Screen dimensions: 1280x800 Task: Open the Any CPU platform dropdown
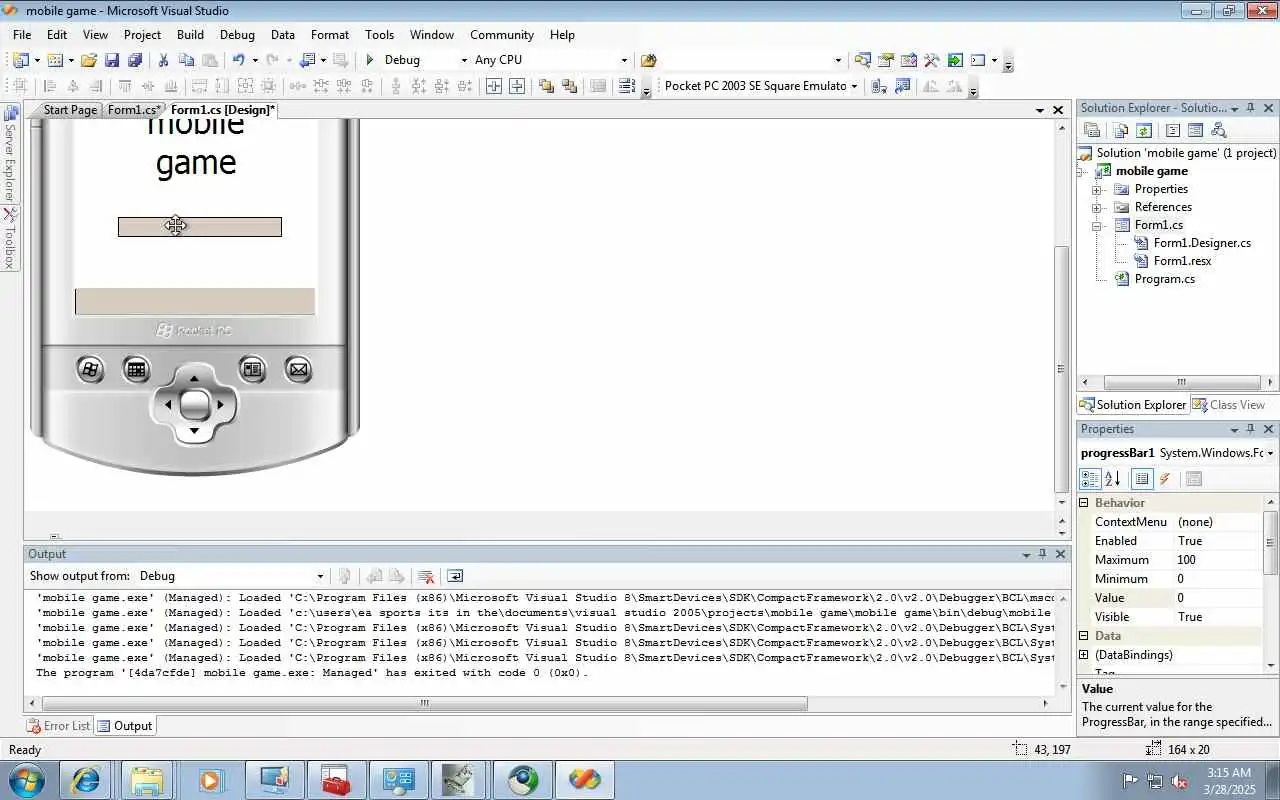click(625, 60)
